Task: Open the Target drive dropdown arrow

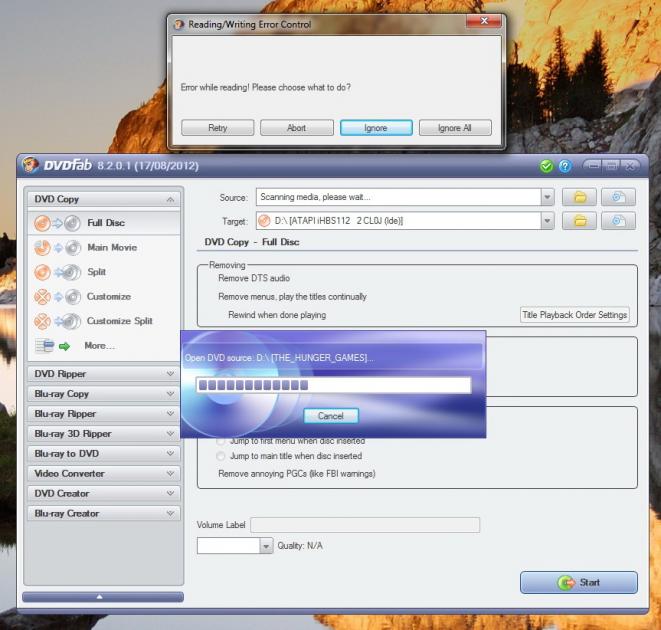Action: (x=547, y=221)
